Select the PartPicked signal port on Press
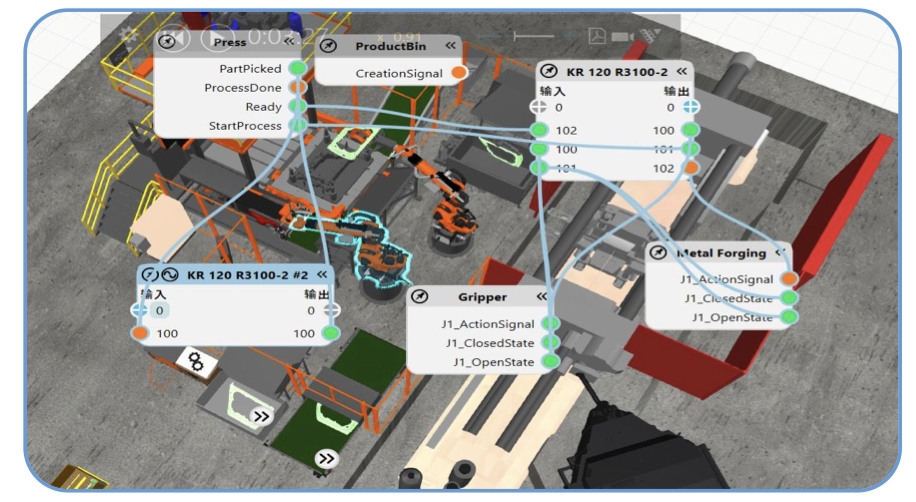The width and height of the screenshot is (916, 502). tap(298, 68)
